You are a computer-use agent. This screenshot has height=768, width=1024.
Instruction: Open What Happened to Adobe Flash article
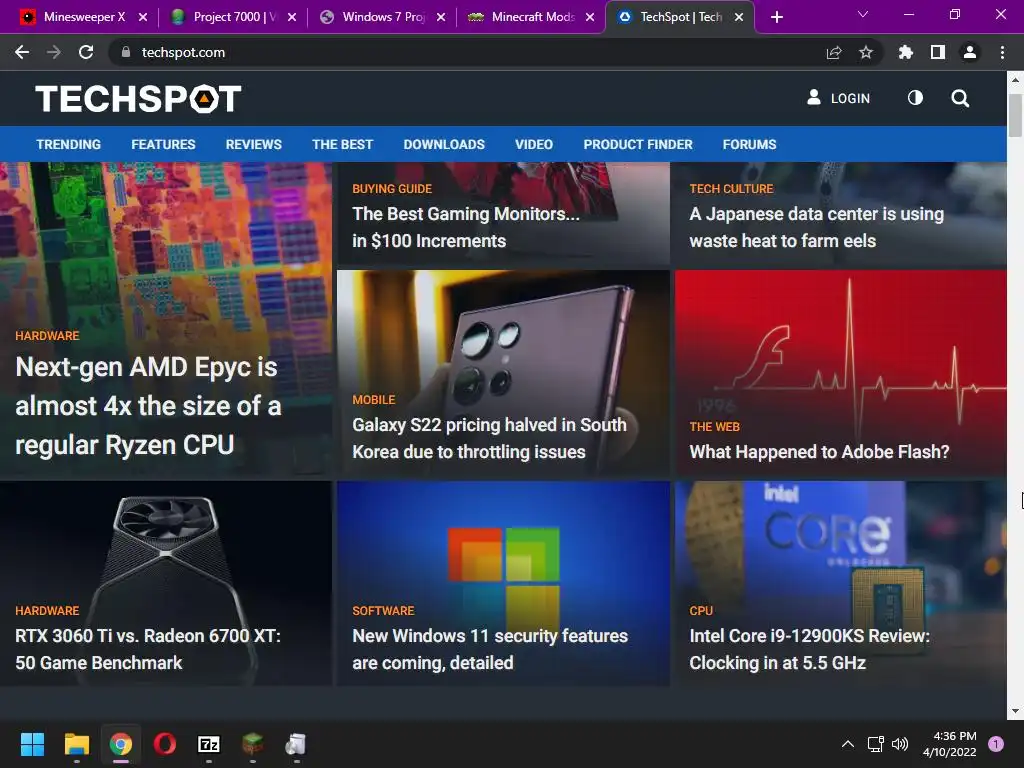819,452
